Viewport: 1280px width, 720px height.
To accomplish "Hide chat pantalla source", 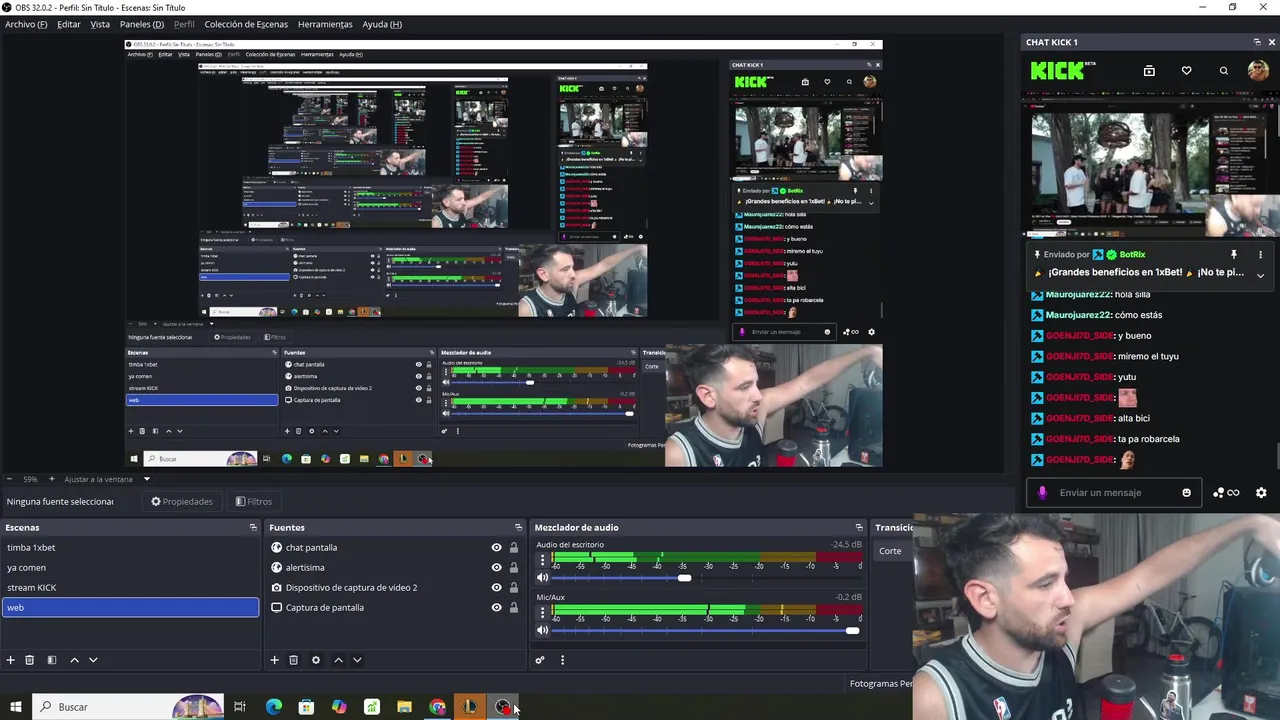I will coord(496,548).
